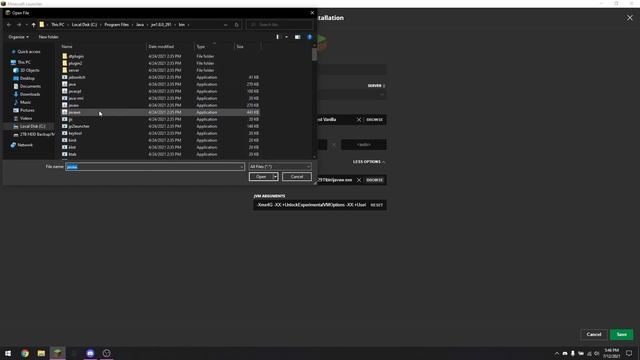Select the java-rmi application file
Image resolution: width=640 pixels, height=360 pixels.
coord(76,98)
